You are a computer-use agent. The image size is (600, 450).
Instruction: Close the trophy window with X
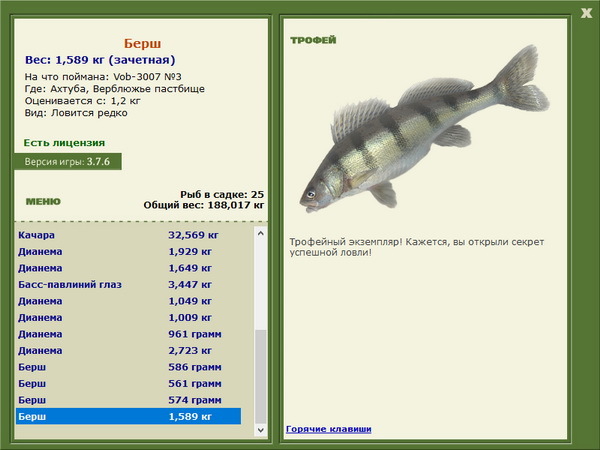tap(586, 13)
